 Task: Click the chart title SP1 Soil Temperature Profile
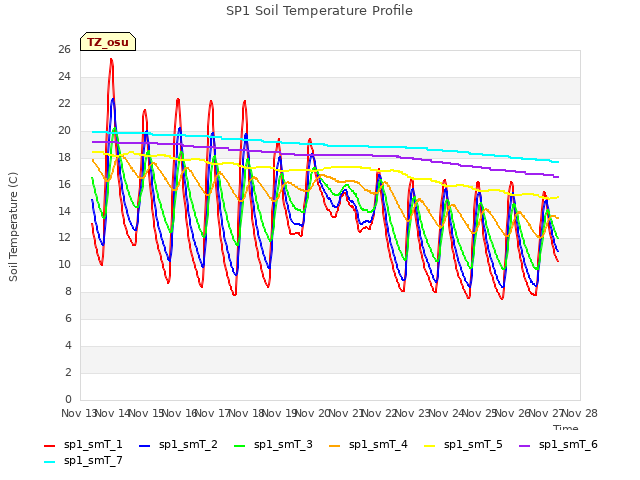pyautogui.click(x=319, y=11)
